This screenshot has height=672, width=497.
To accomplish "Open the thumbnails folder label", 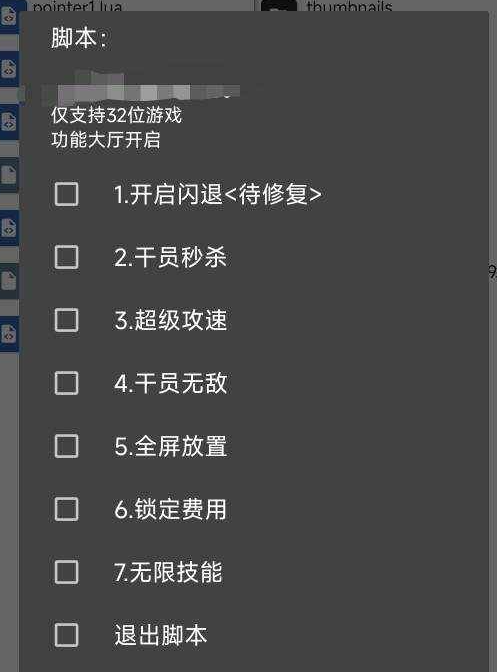I will 349,6.
